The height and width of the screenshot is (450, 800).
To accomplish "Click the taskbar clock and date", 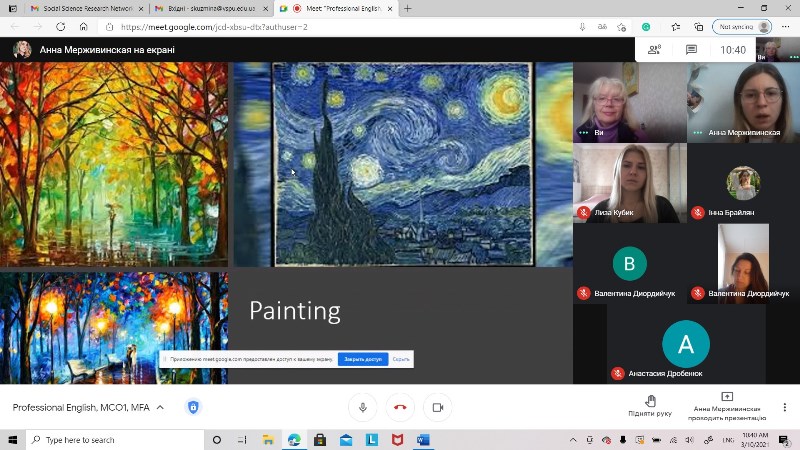I will [755, 440].
